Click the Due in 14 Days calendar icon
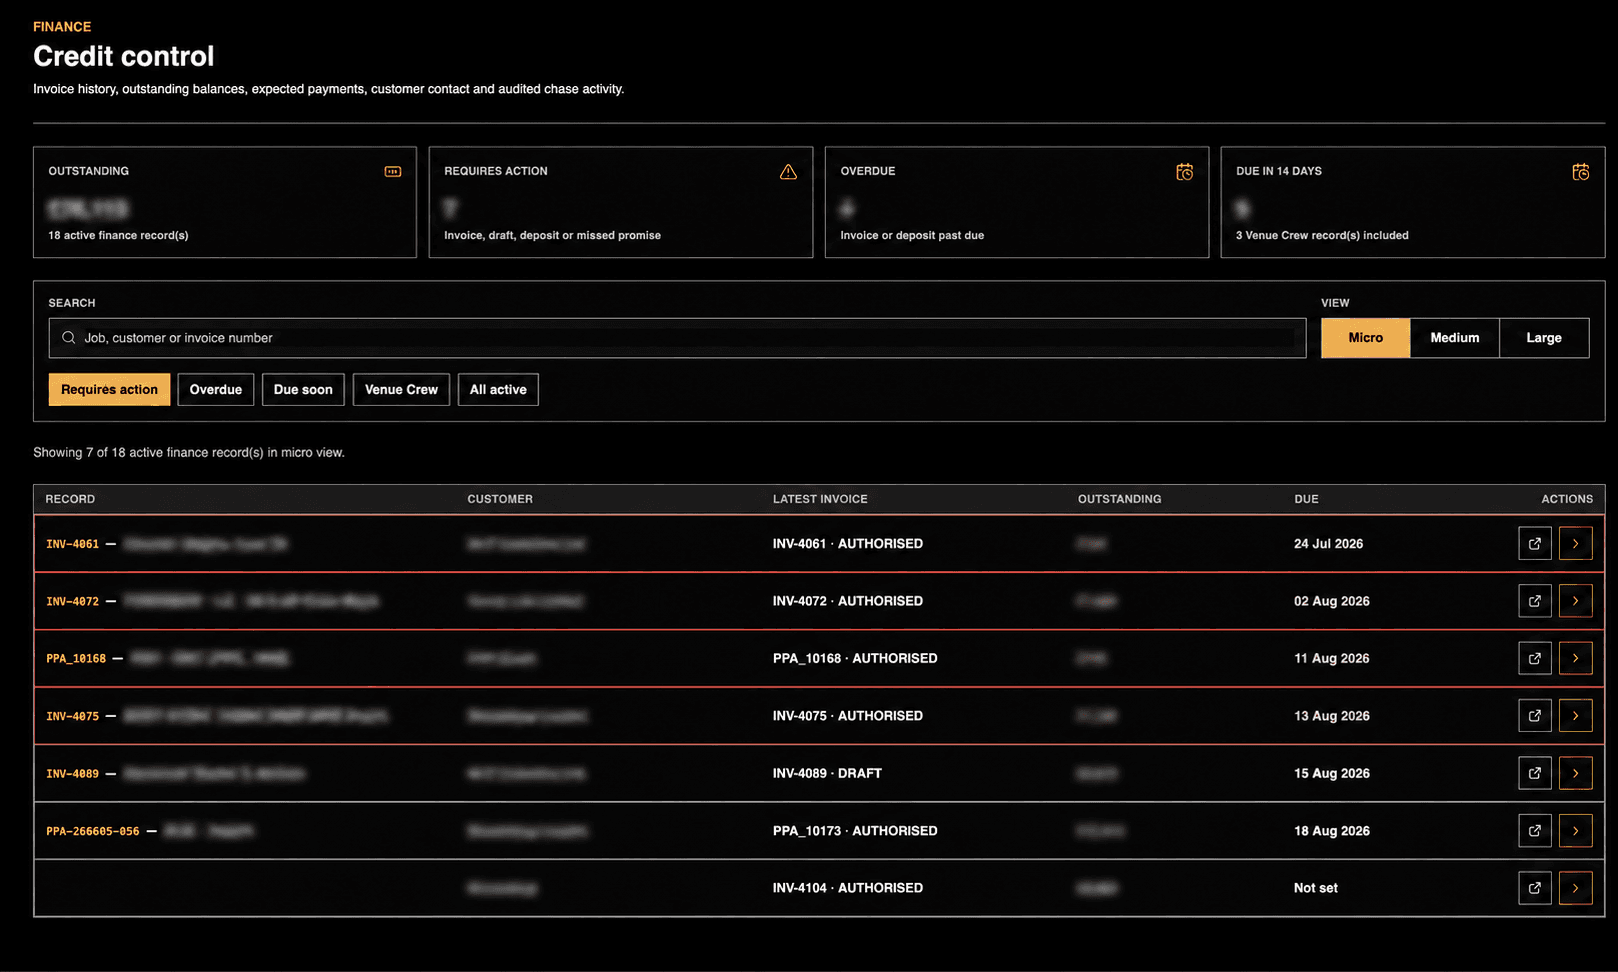 [x=1581, y=172]
